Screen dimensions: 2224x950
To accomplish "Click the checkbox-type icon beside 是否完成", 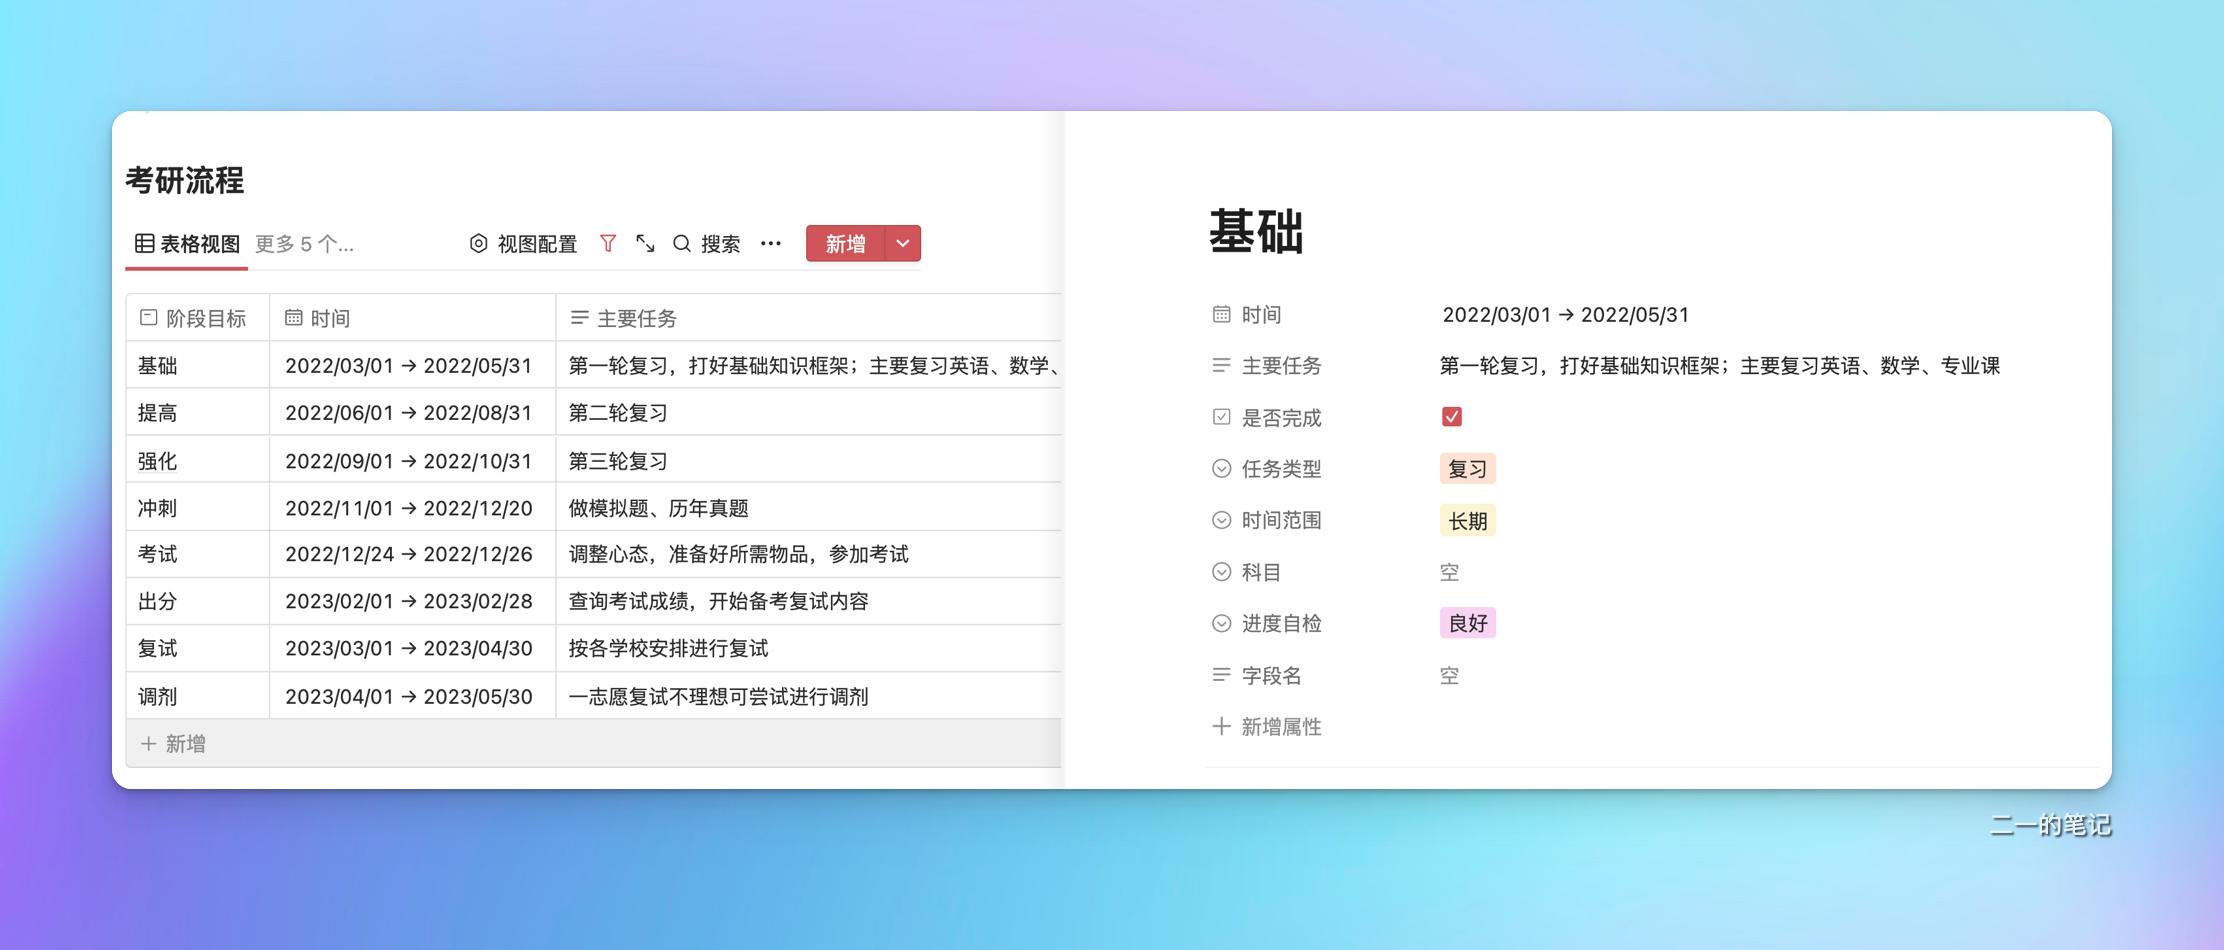I will pos(1220,417).
